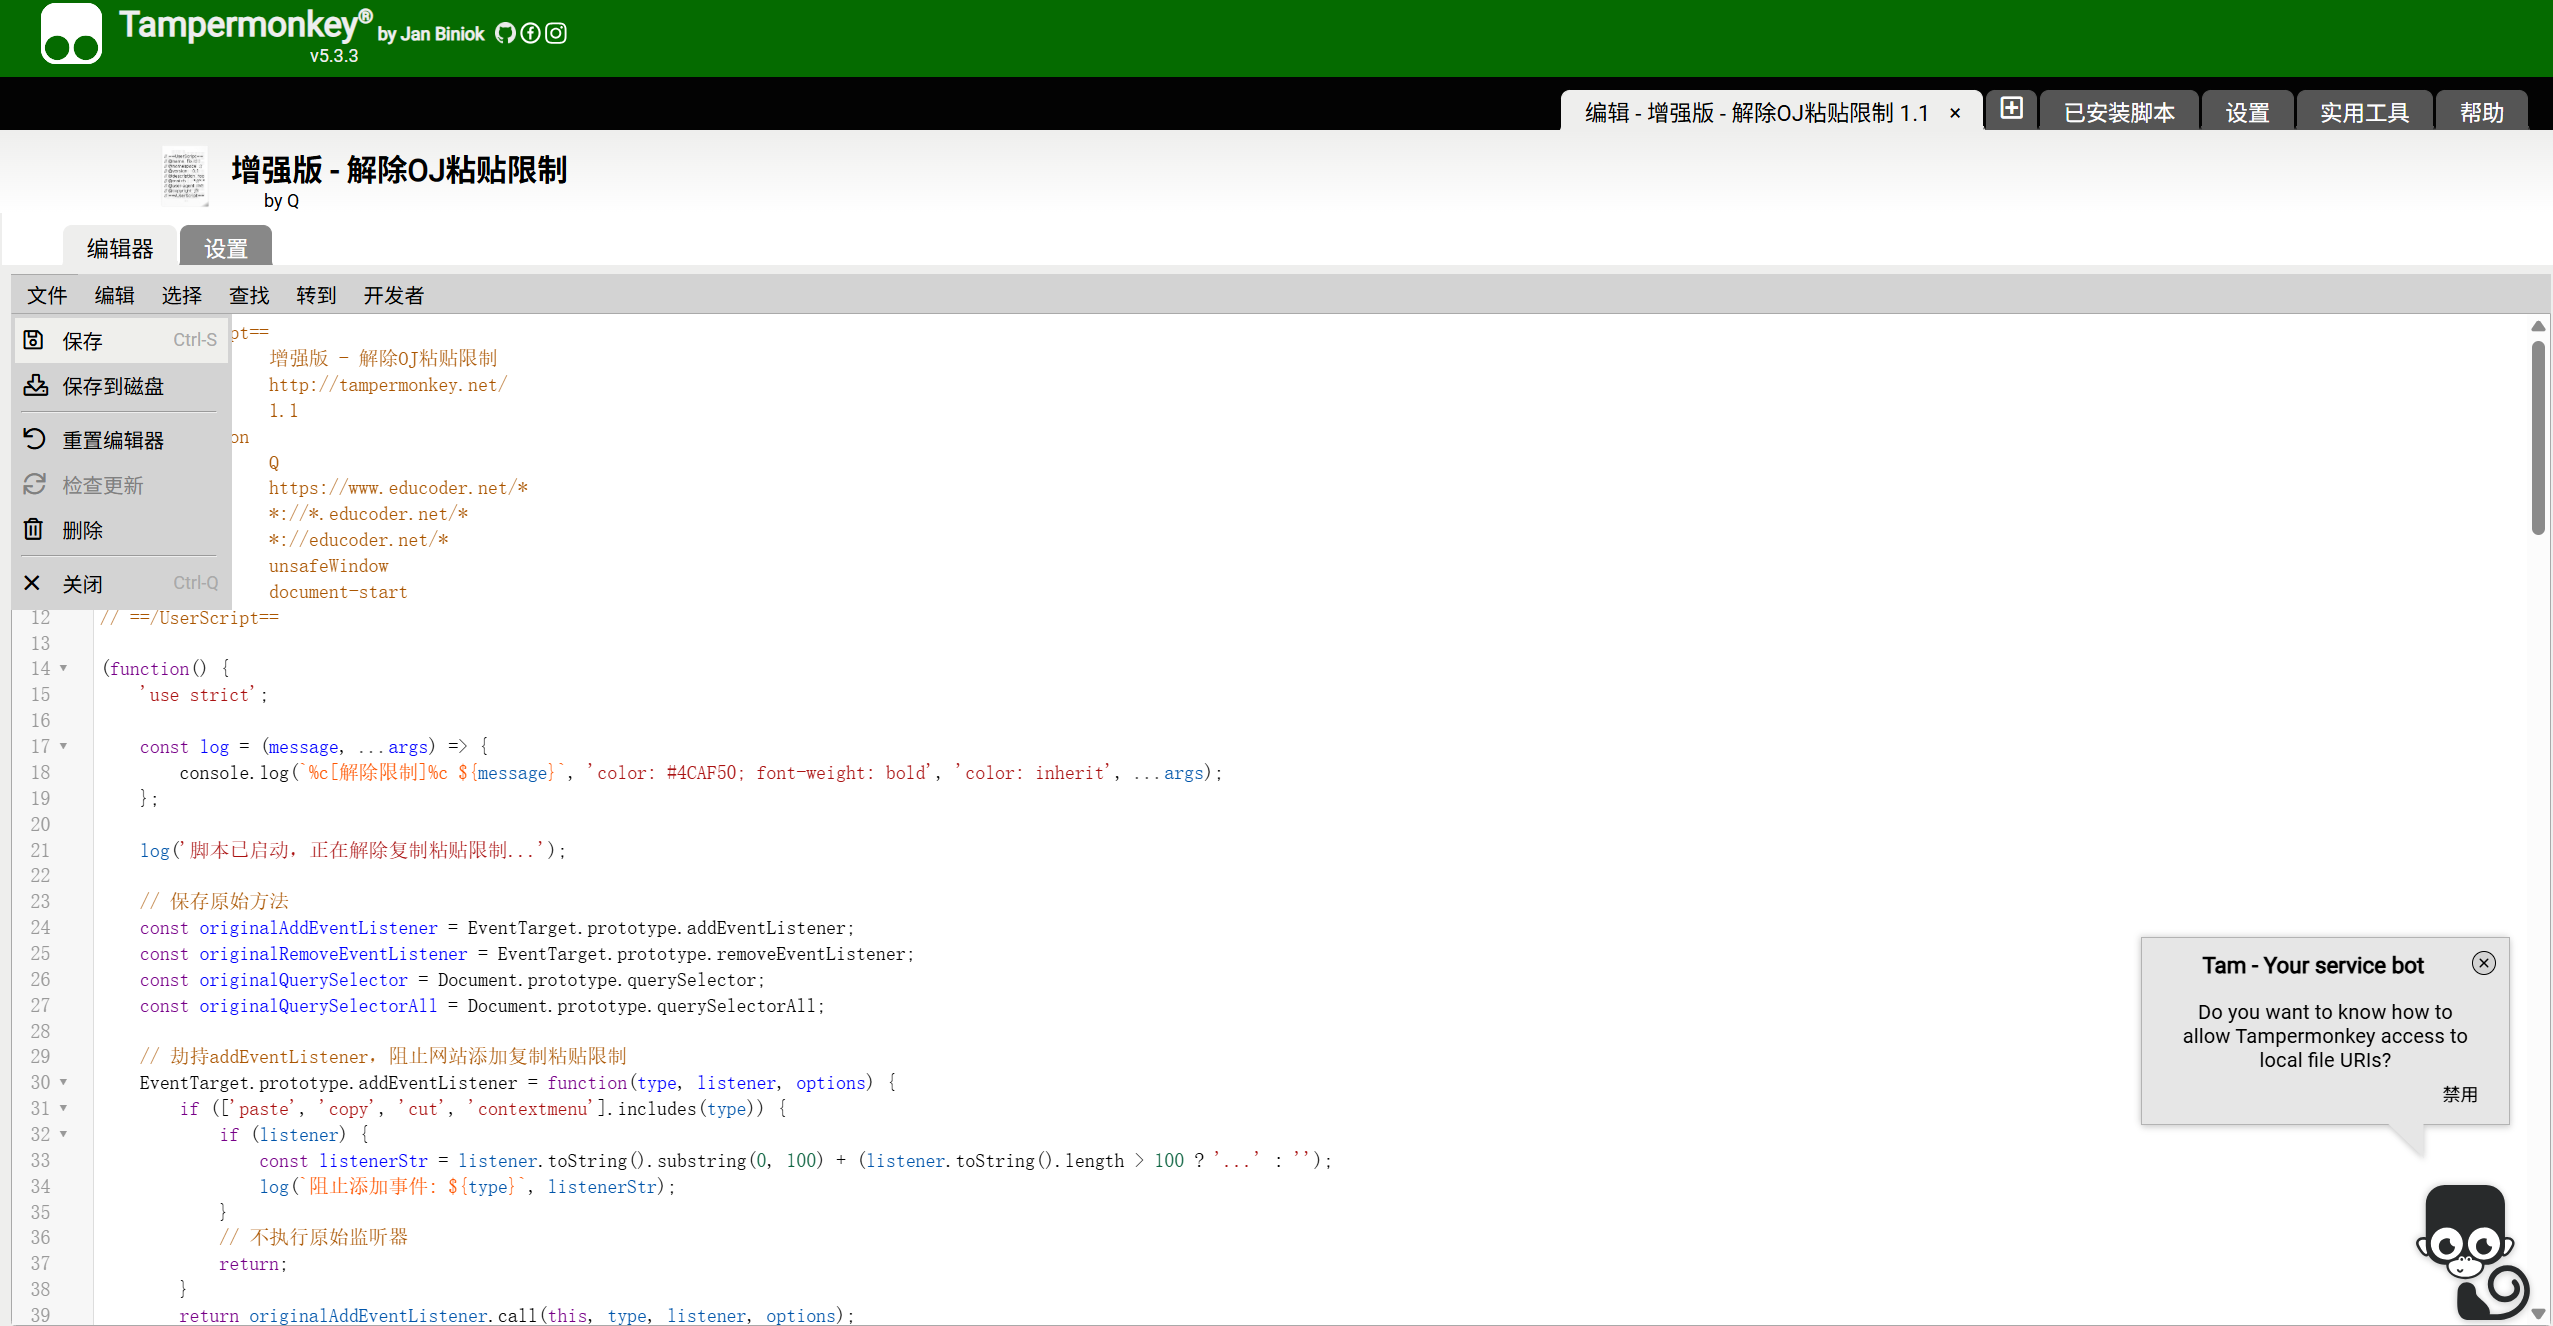Open the Facebook icon link in the header
Image resolution: width=2553 pixels, height=1326 pixels.
pyautogui.click(x=531, y=33)
